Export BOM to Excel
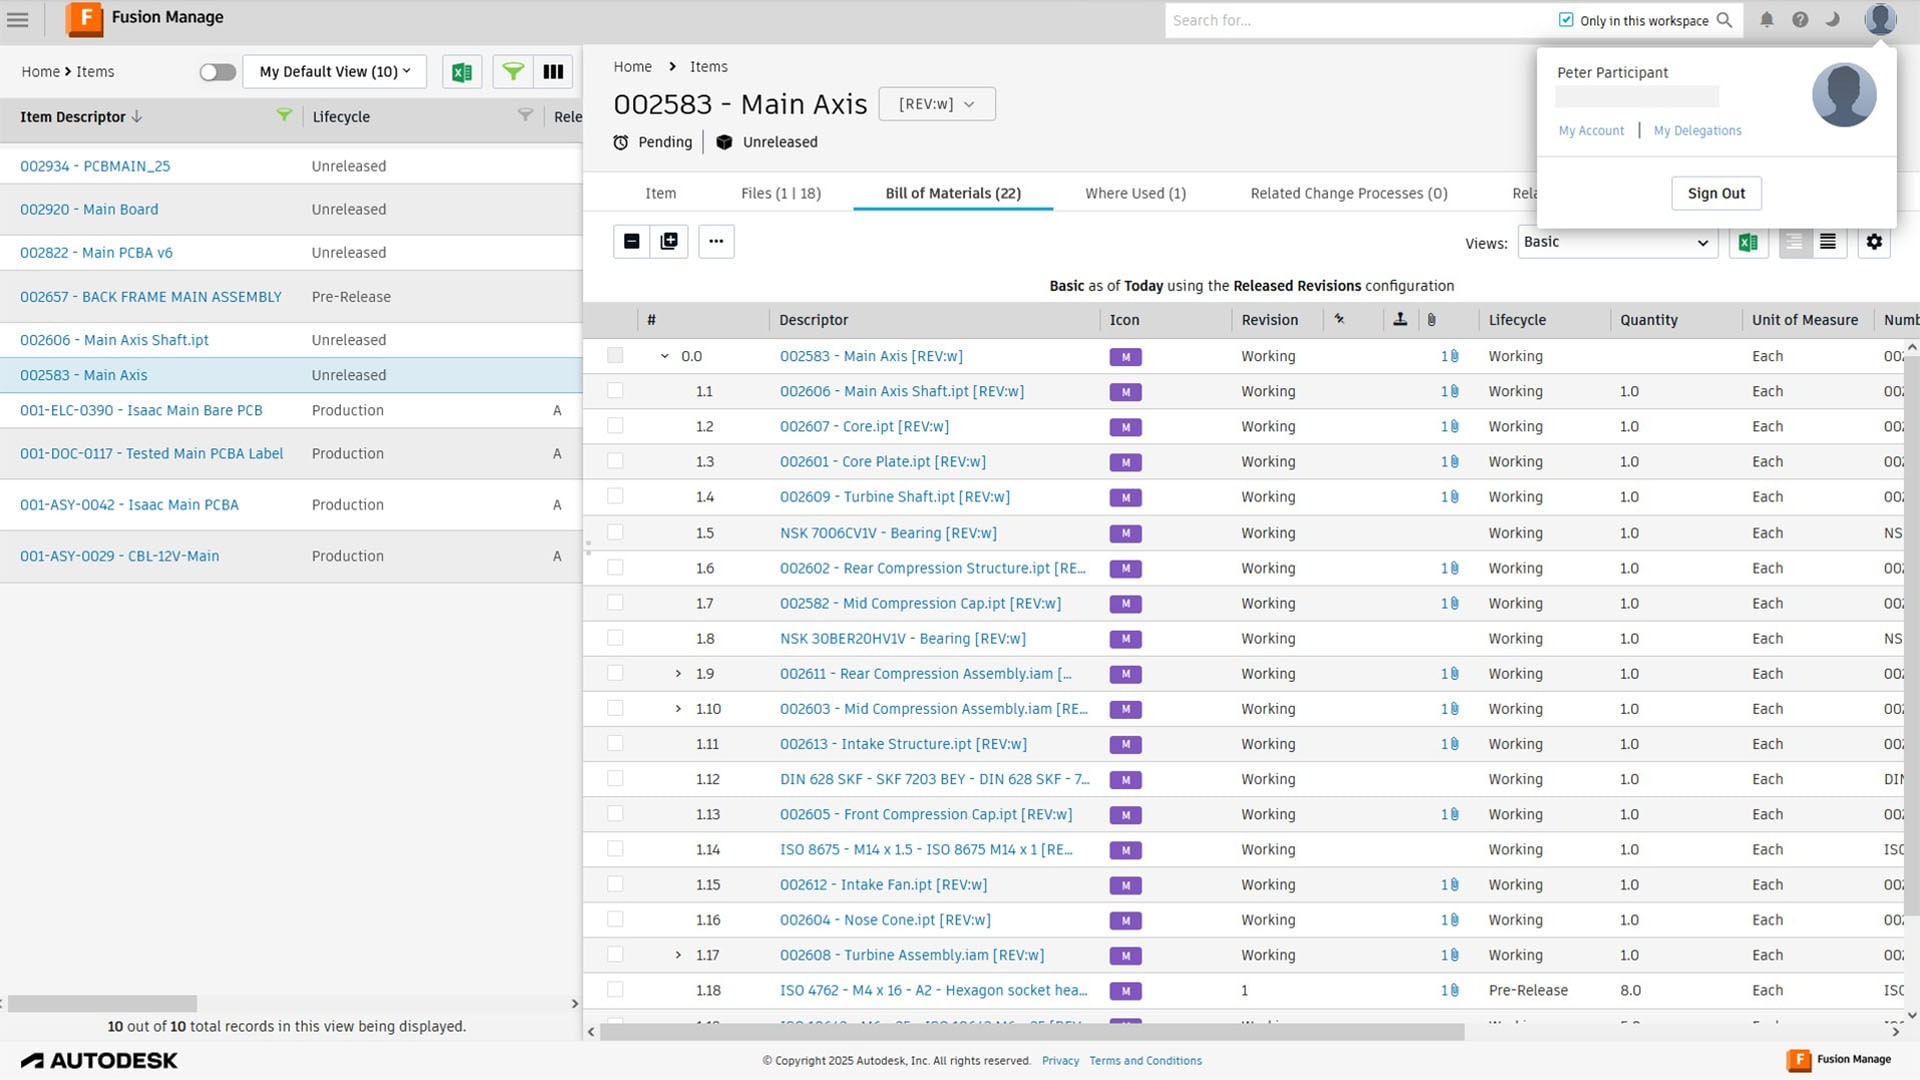 tap(1748, 242)
